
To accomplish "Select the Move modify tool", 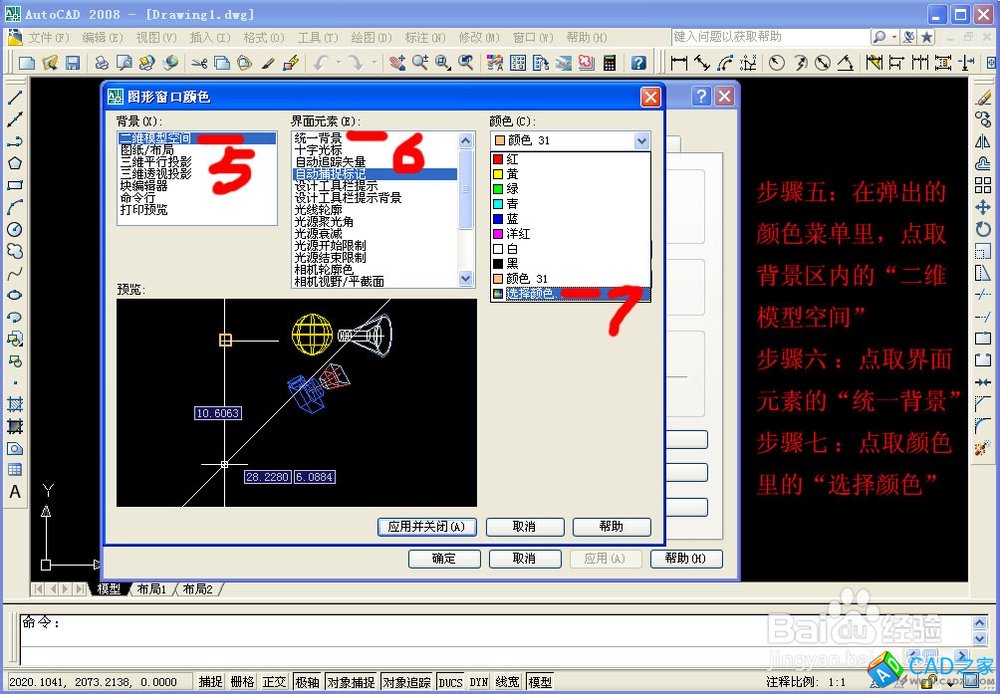I will pyautogui.click(x=983, y=207).
